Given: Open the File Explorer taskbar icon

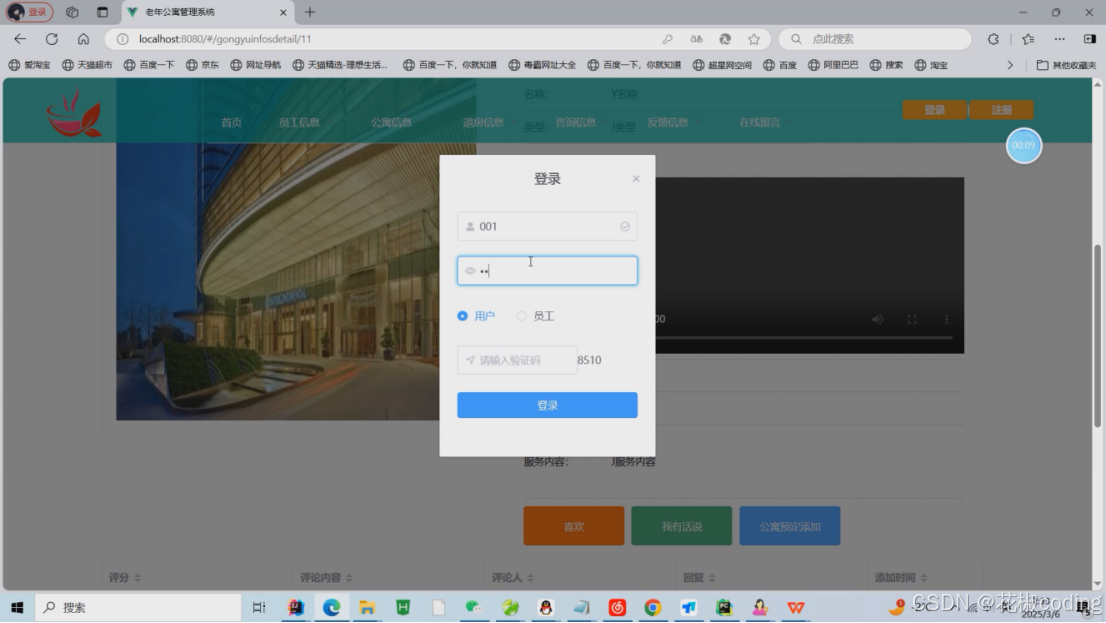Looking at the screenshot, I should click(367, 607).
